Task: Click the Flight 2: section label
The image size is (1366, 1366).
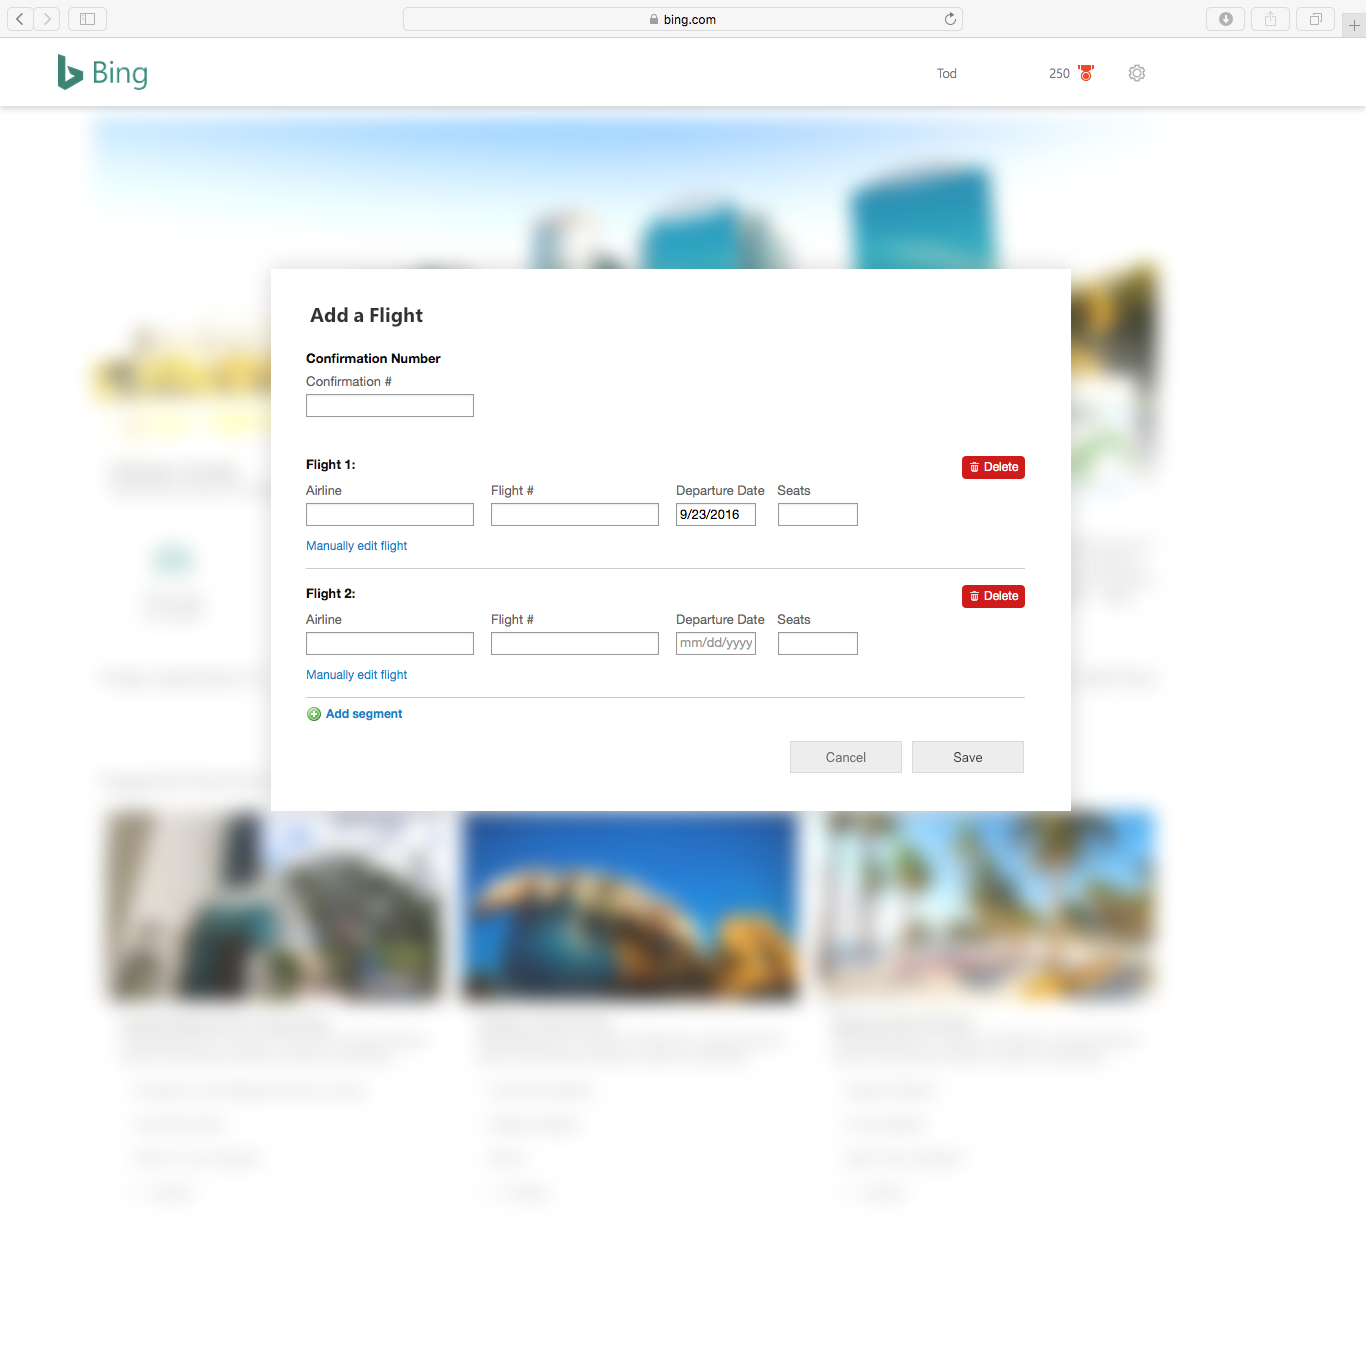Action: click(331, 594)
